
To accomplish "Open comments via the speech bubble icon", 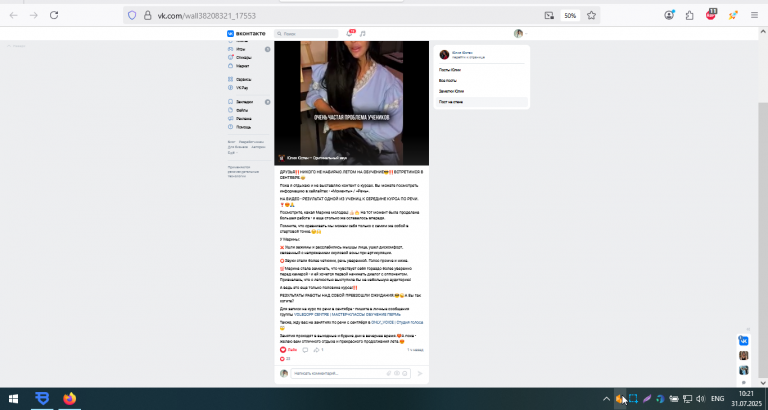I will pyautogui.click(x=305, y=350).
